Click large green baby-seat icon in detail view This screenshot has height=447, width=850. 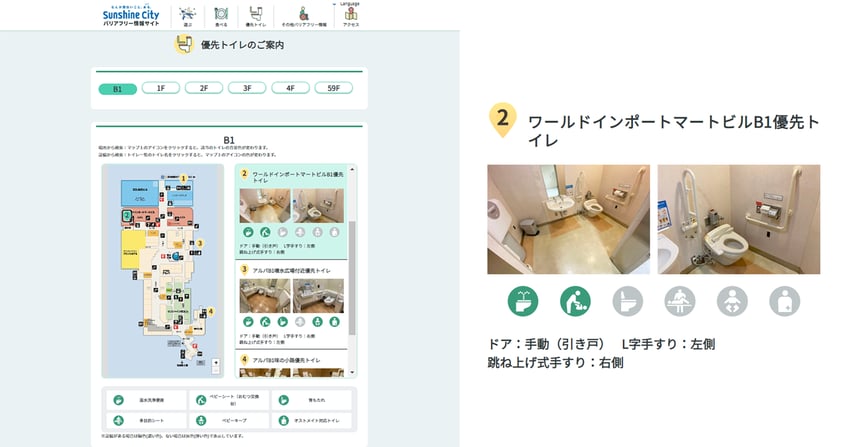pos(575,301)
